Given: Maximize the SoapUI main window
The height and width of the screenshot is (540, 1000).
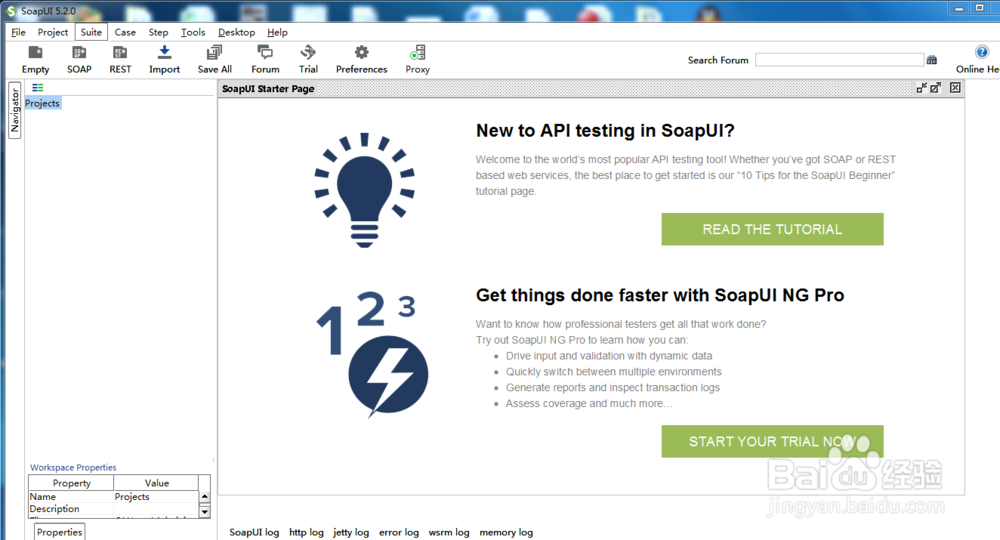Looking at the screenshot, I should click(x=980, y=8).
